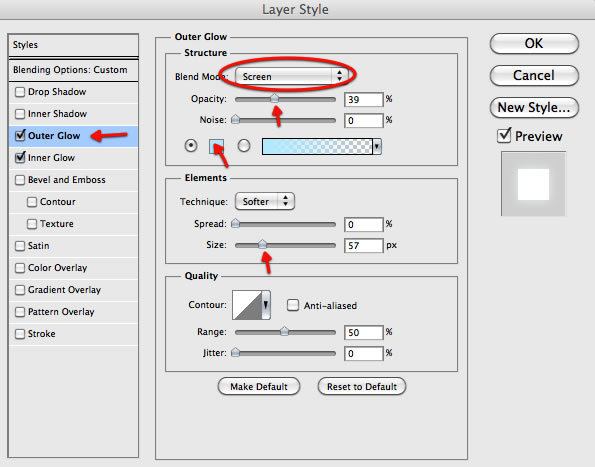
Task: Open the Bevel and Emboss settings label
Action: pyautogui.click(x=67, y=180)
